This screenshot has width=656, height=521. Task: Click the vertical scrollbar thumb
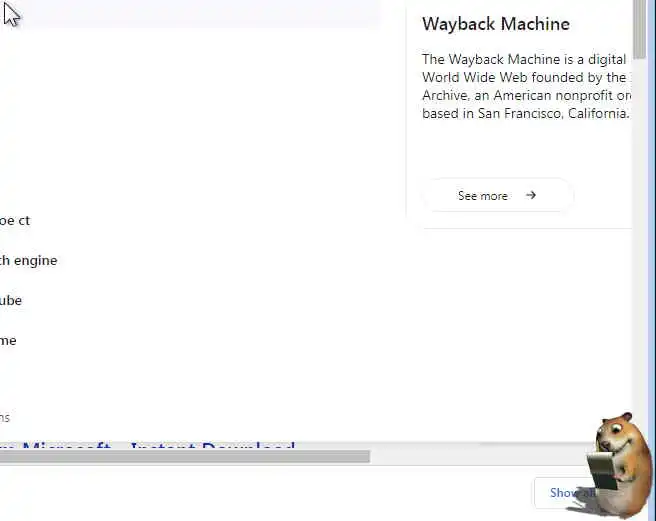click(639, 29)
